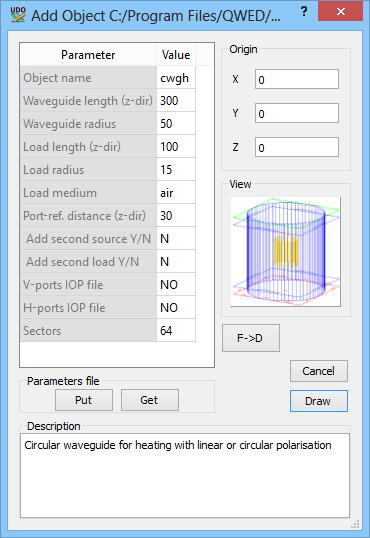The image size is (370, 538).
Task: Select the Add second source Y/N value
Action: pos(176,239)
